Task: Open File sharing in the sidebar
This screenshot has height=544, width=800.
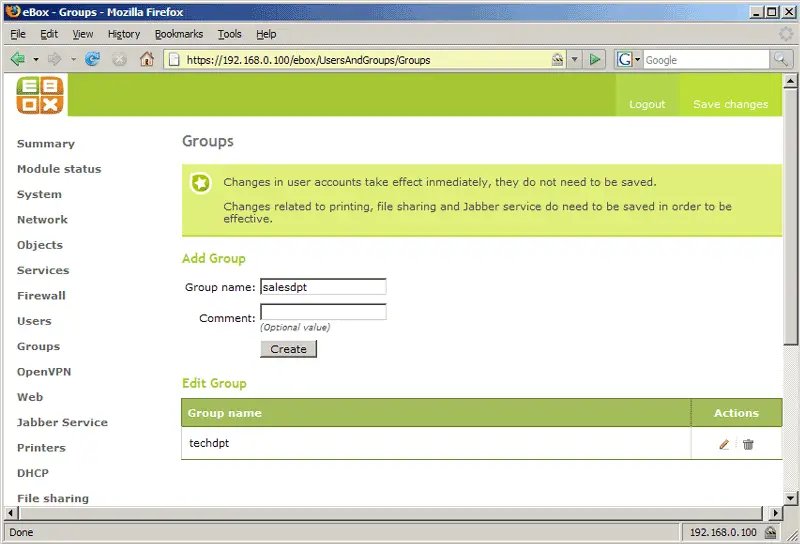Action: click(53, 499)
